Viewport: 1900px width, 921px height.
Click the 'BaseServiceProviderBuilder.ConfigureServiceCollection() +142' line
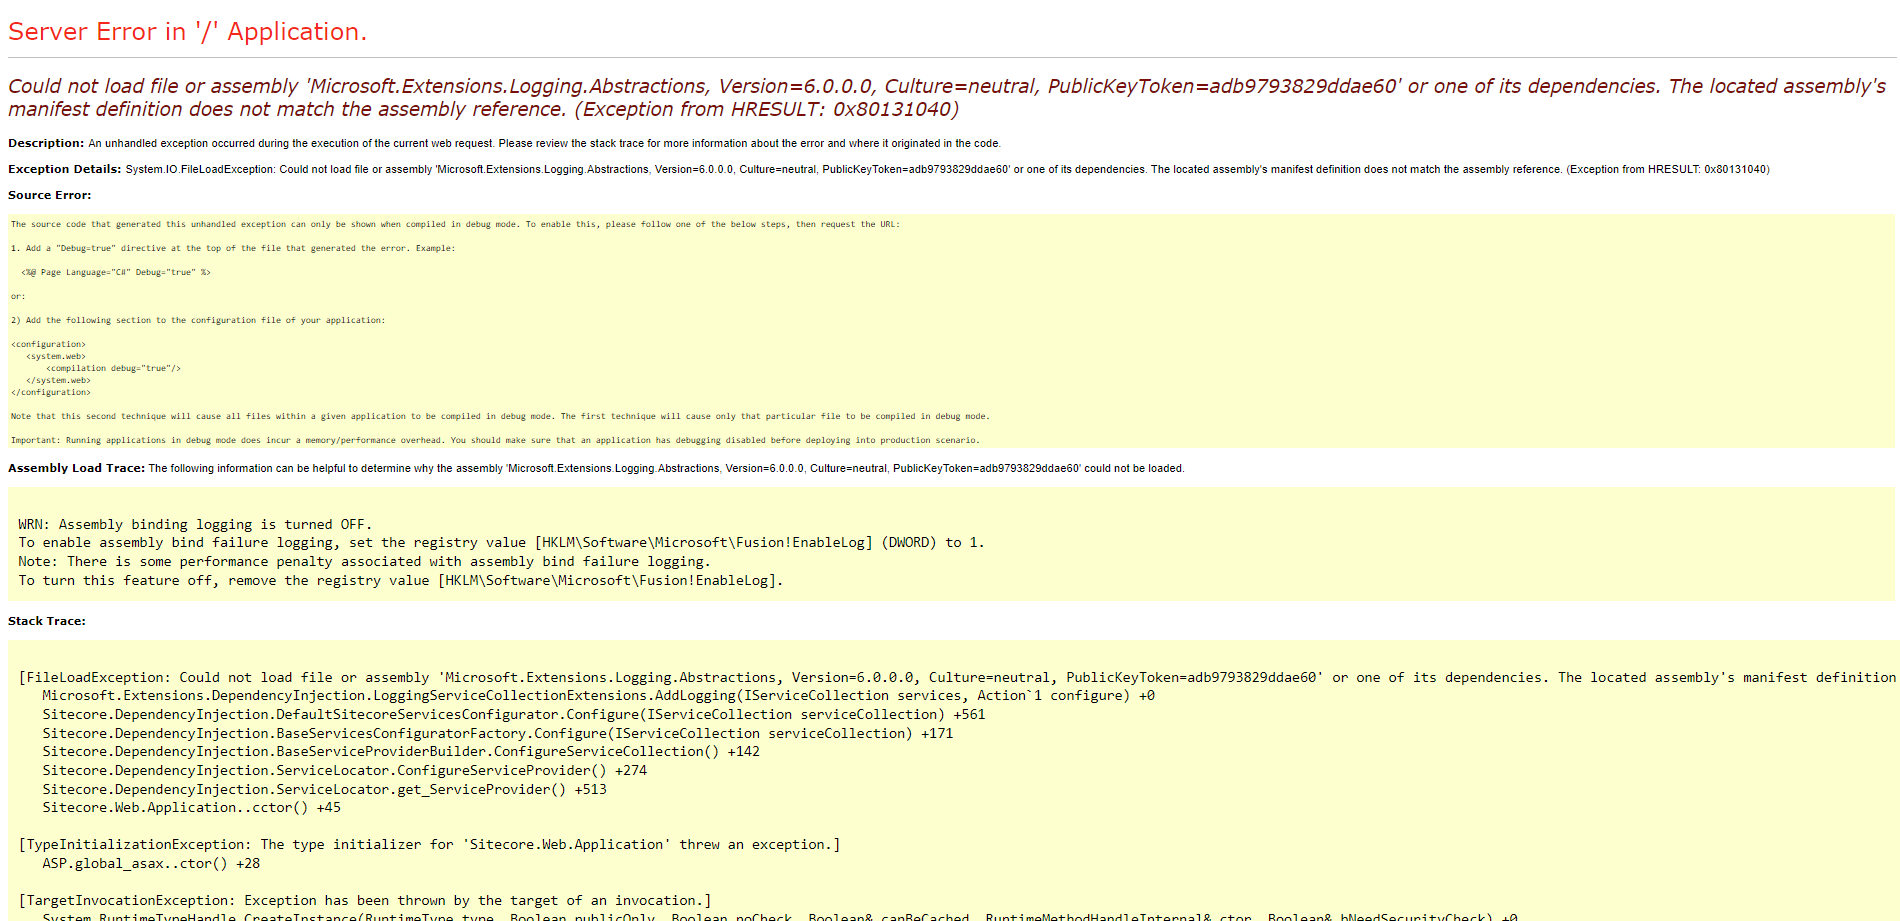[x=400, y=752]
